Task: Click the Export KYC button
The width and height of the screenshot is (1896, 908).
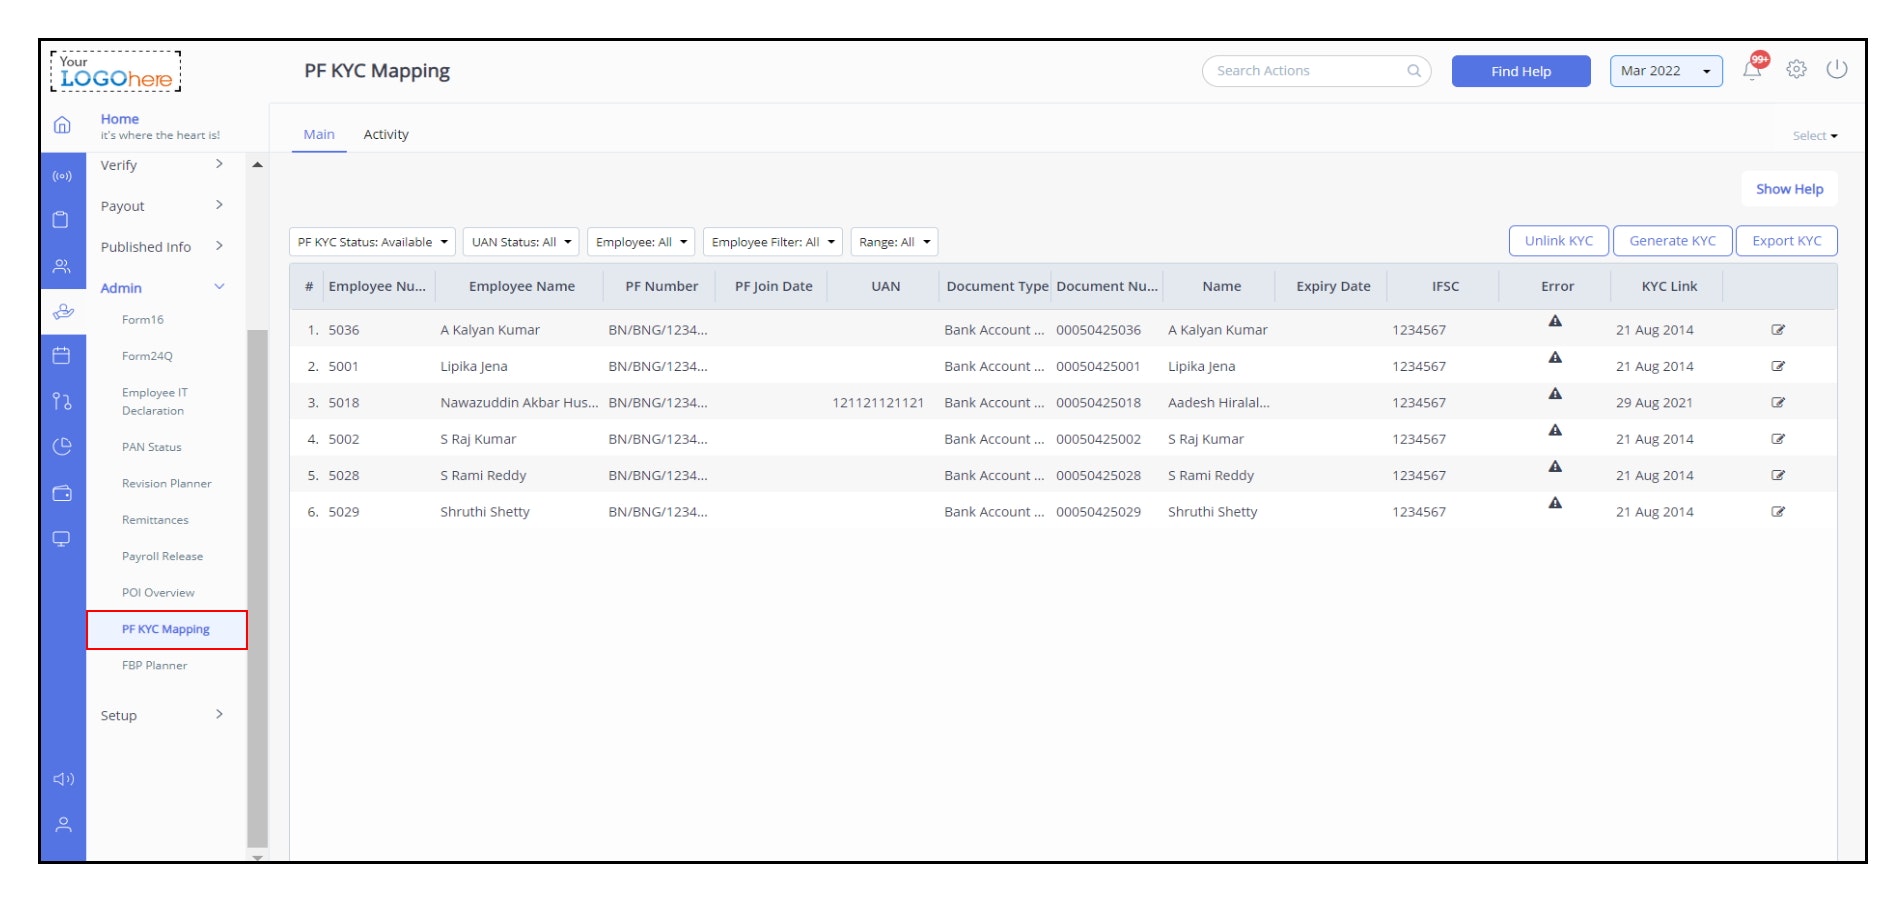Action: [1786, 240]
